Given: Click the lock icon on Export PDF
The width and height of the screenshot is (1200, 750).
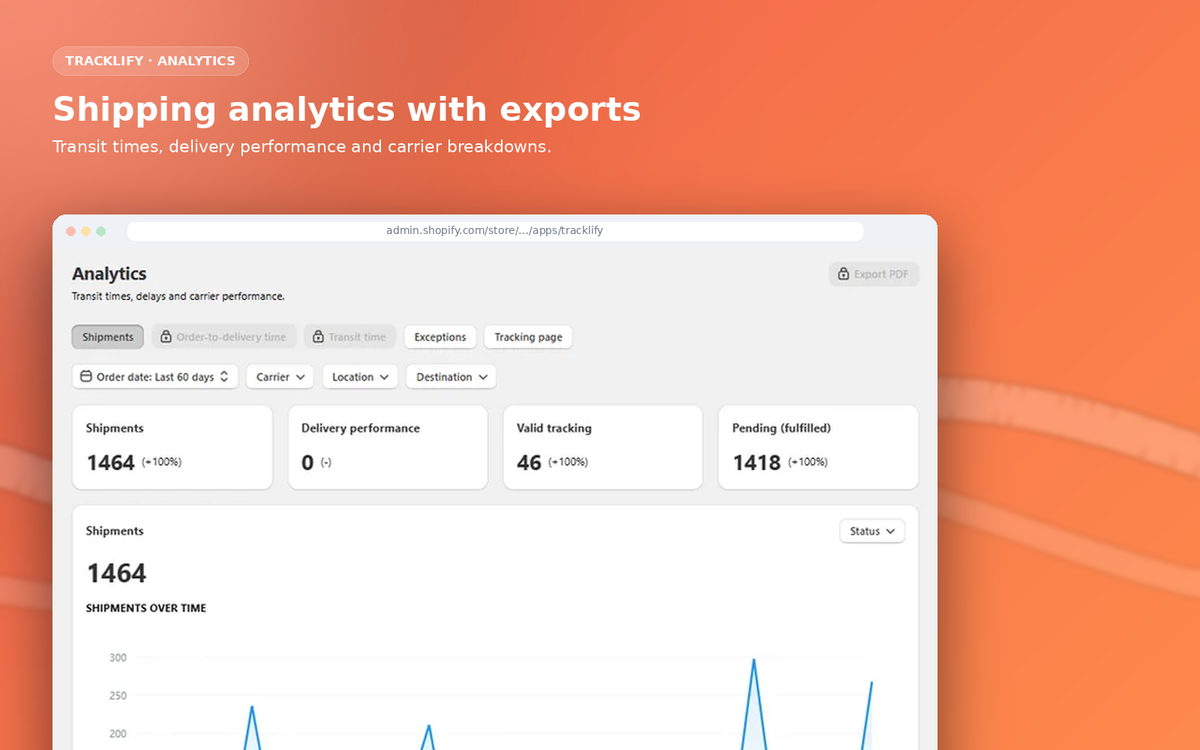Looking at the screenshot, I should (x=843, y=274).
